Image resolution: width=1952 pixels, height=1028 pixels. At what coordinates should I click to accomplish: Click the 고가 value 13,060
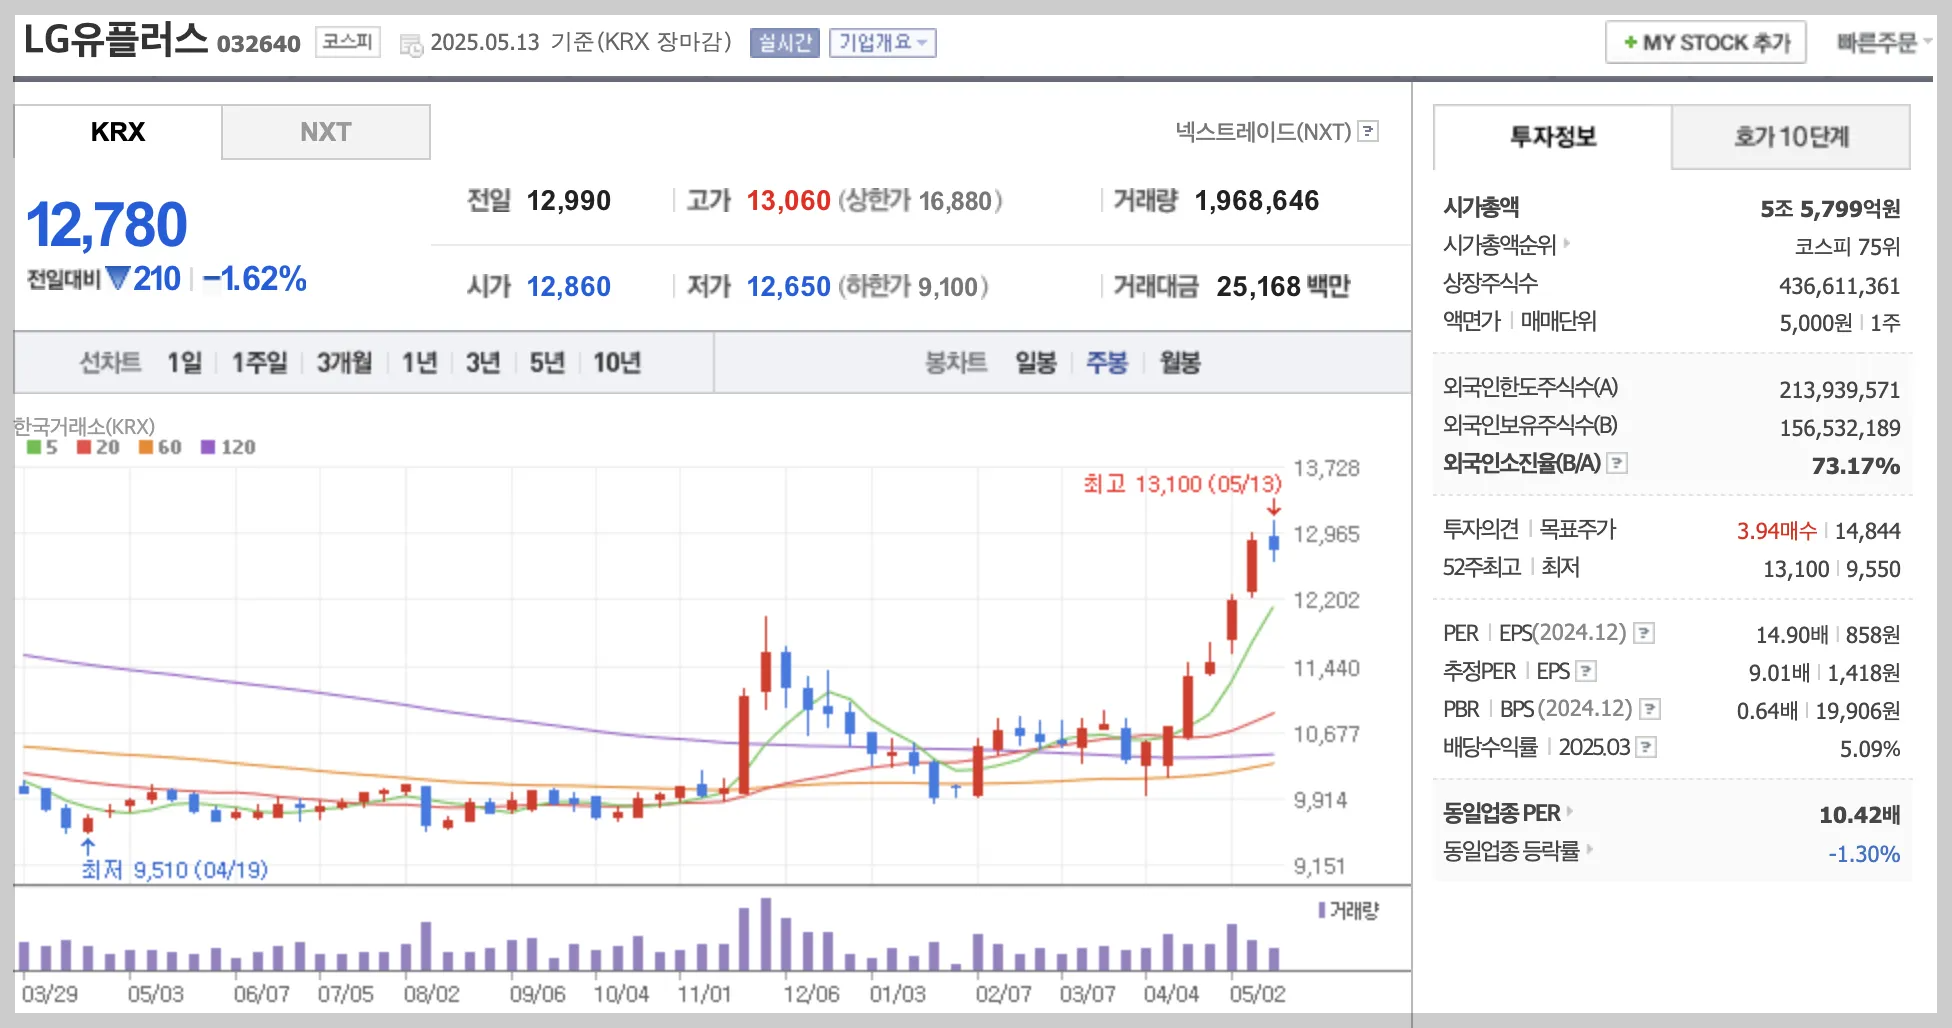(789, 201)
